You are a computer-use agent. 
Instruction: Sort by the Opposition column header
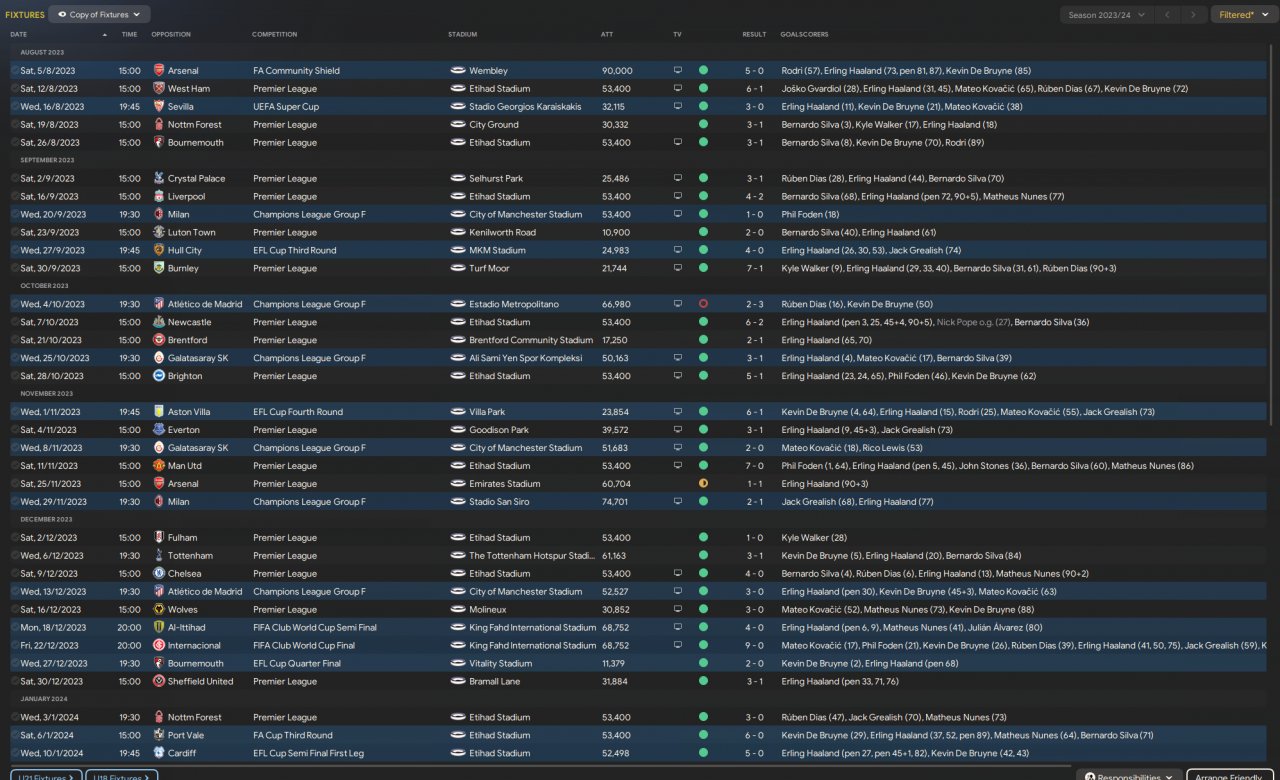click(x=171, y=35)
